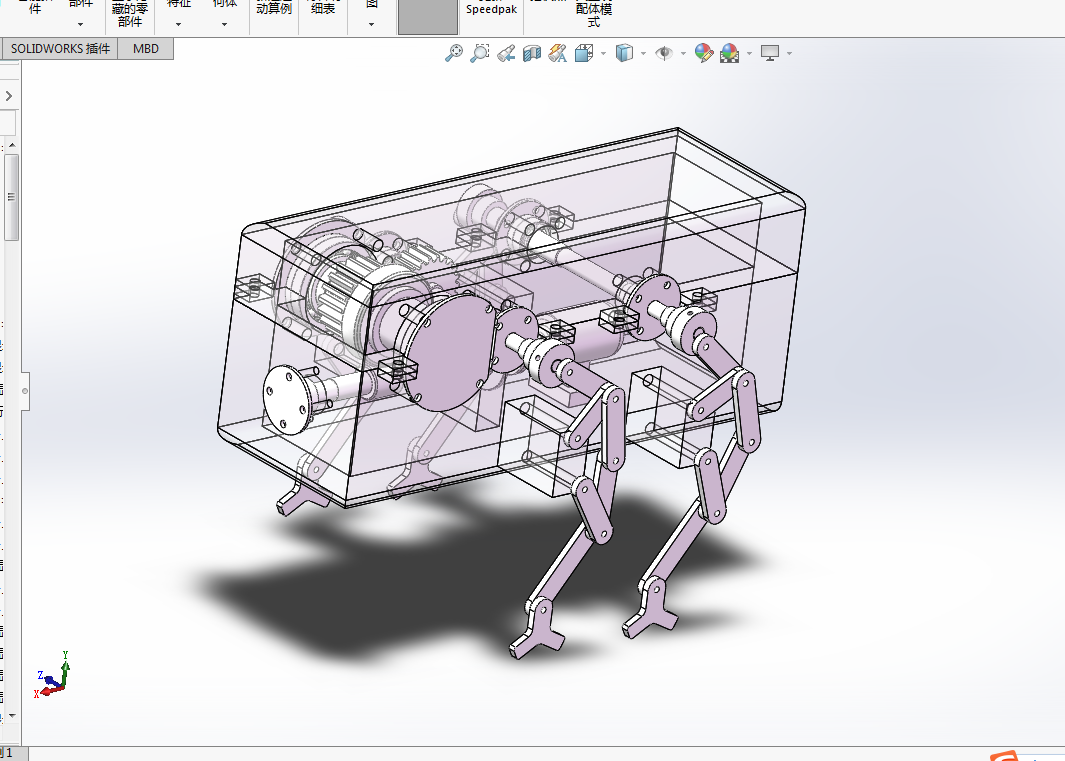Click the left panel scrollbar thumb

pos(12,197)
